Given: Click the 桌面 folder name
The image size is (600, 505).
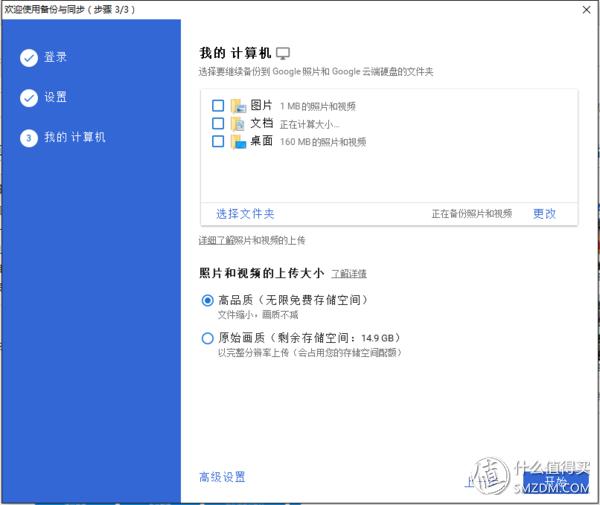Looking at the screenshot, I should point(261,141).
